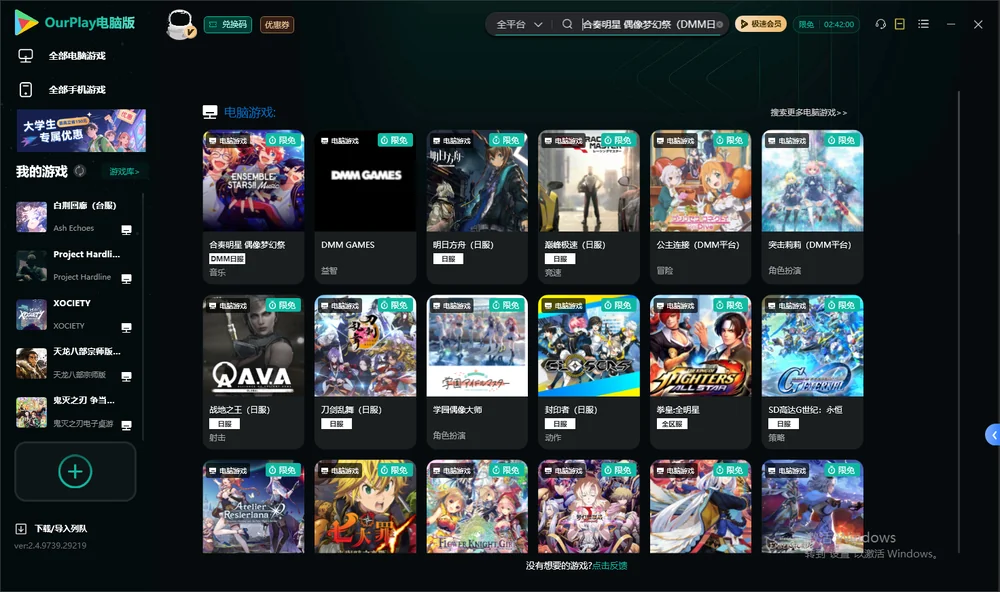Open the Closers 封印者 card
Viewport: 1000px width, 592px height.
(589, 372)
